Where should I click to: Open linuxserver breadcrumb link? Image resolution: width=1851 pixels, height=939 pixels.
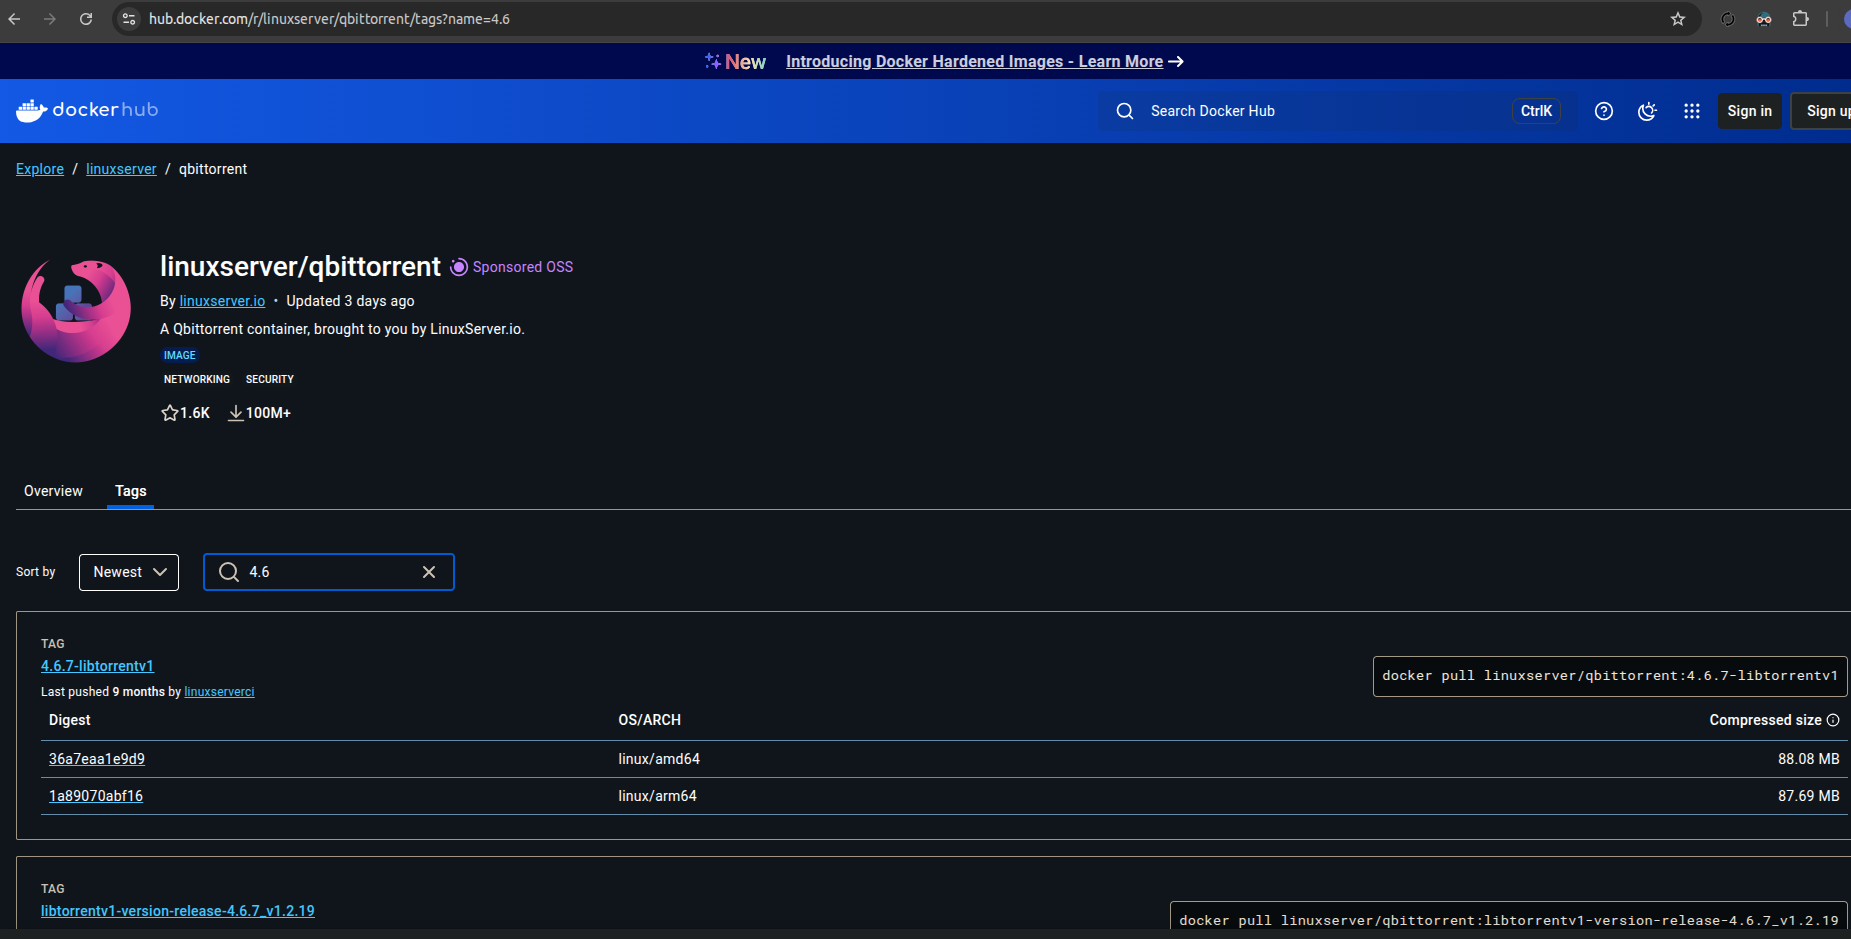[x=121, y=169]
